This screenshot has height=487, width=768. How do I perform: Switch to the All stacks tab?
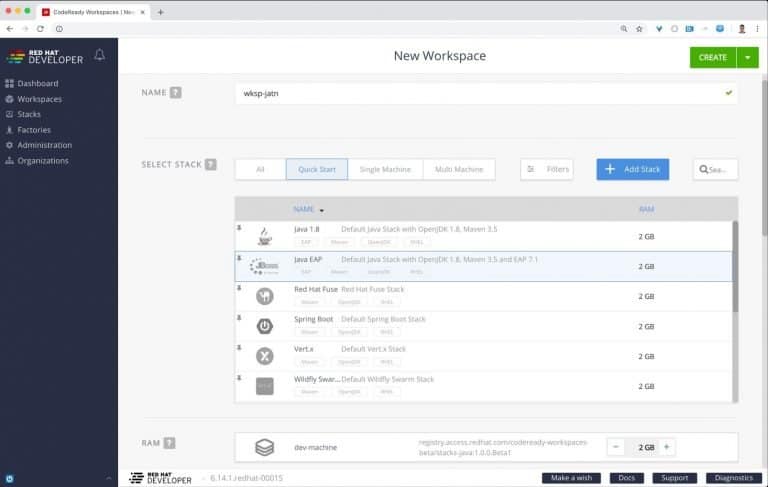(x=261, y=169)
